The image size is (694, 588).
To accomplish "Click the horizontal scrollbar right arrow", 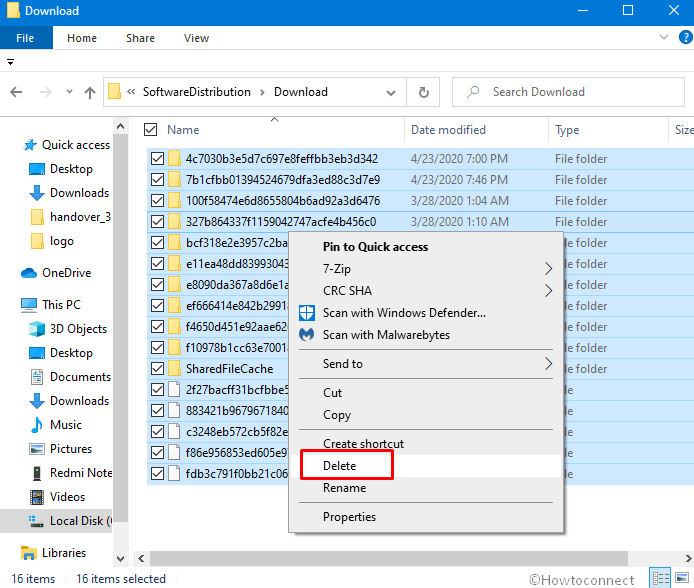I will tap(688, 558).
